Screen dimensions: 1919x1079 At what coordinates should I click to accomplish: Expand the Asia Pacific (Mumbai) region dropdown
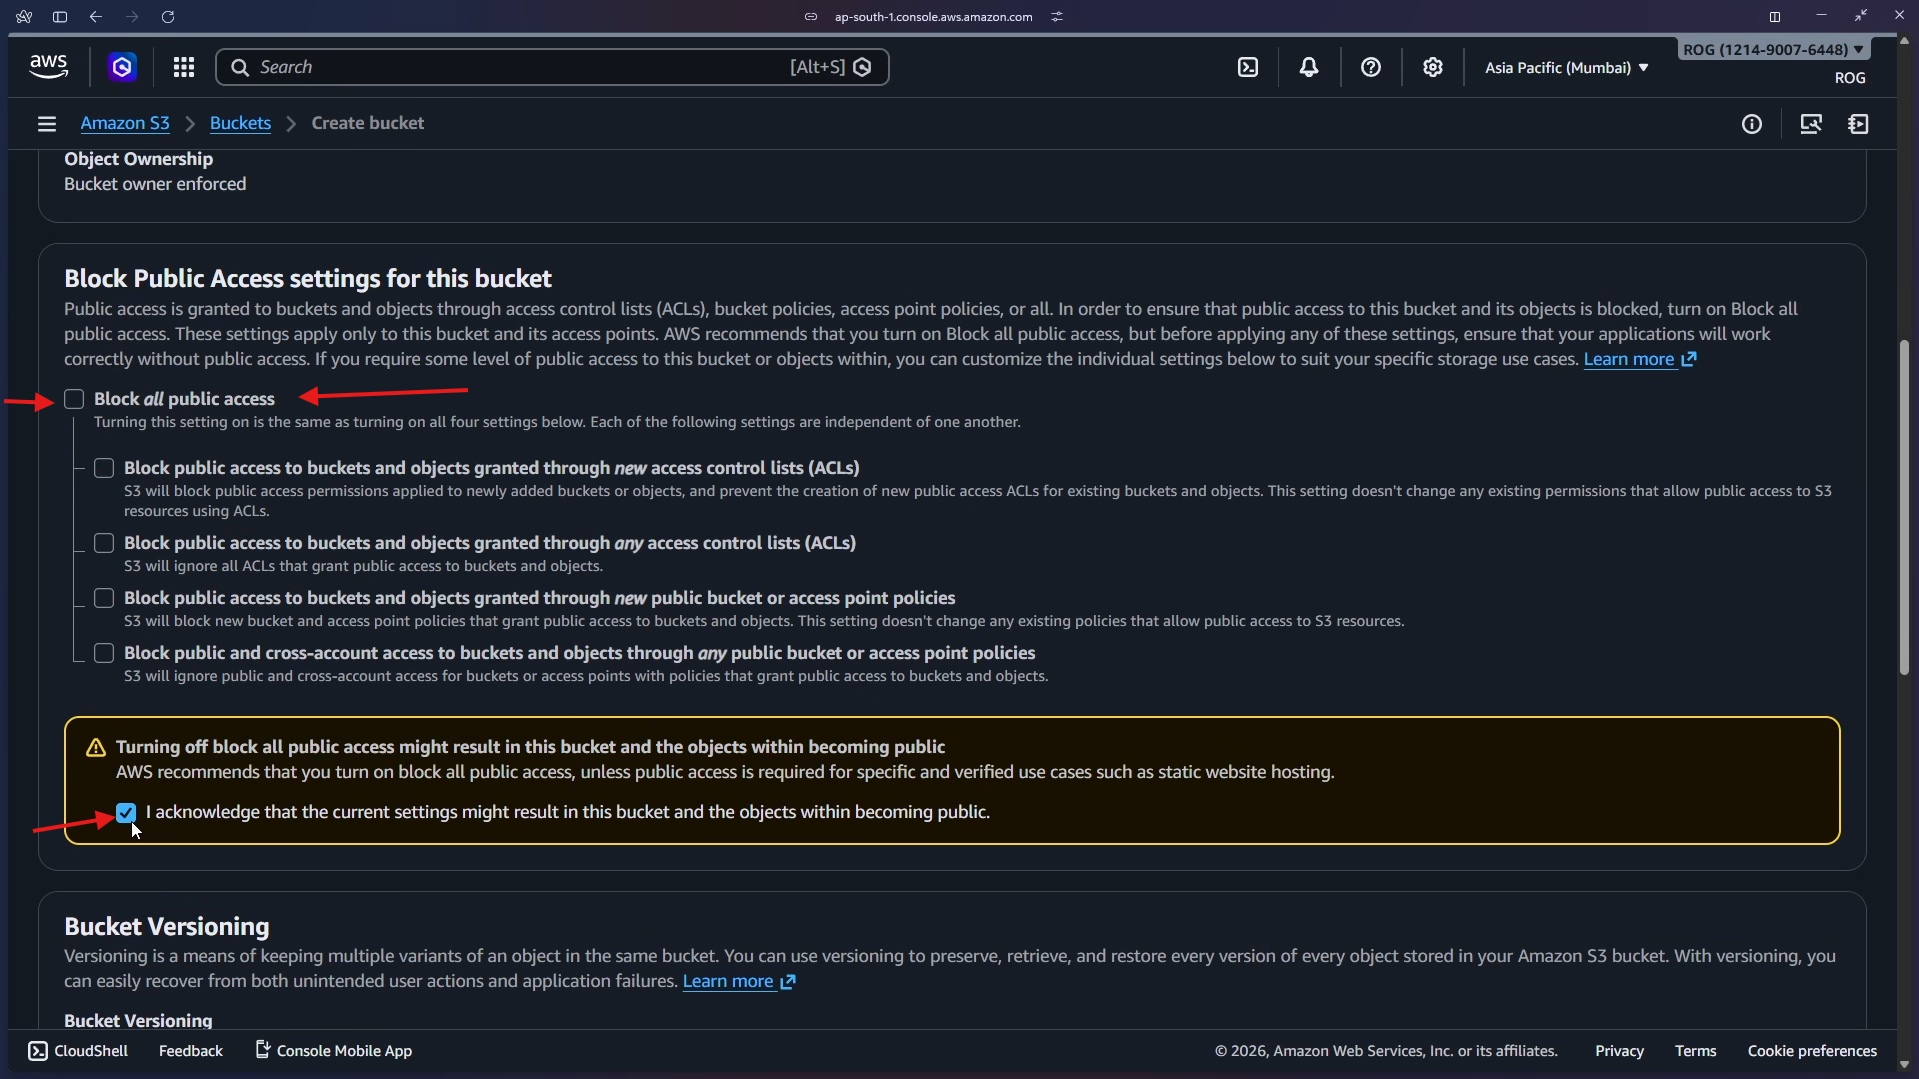pyautogui.click(x=1565, y=68)
